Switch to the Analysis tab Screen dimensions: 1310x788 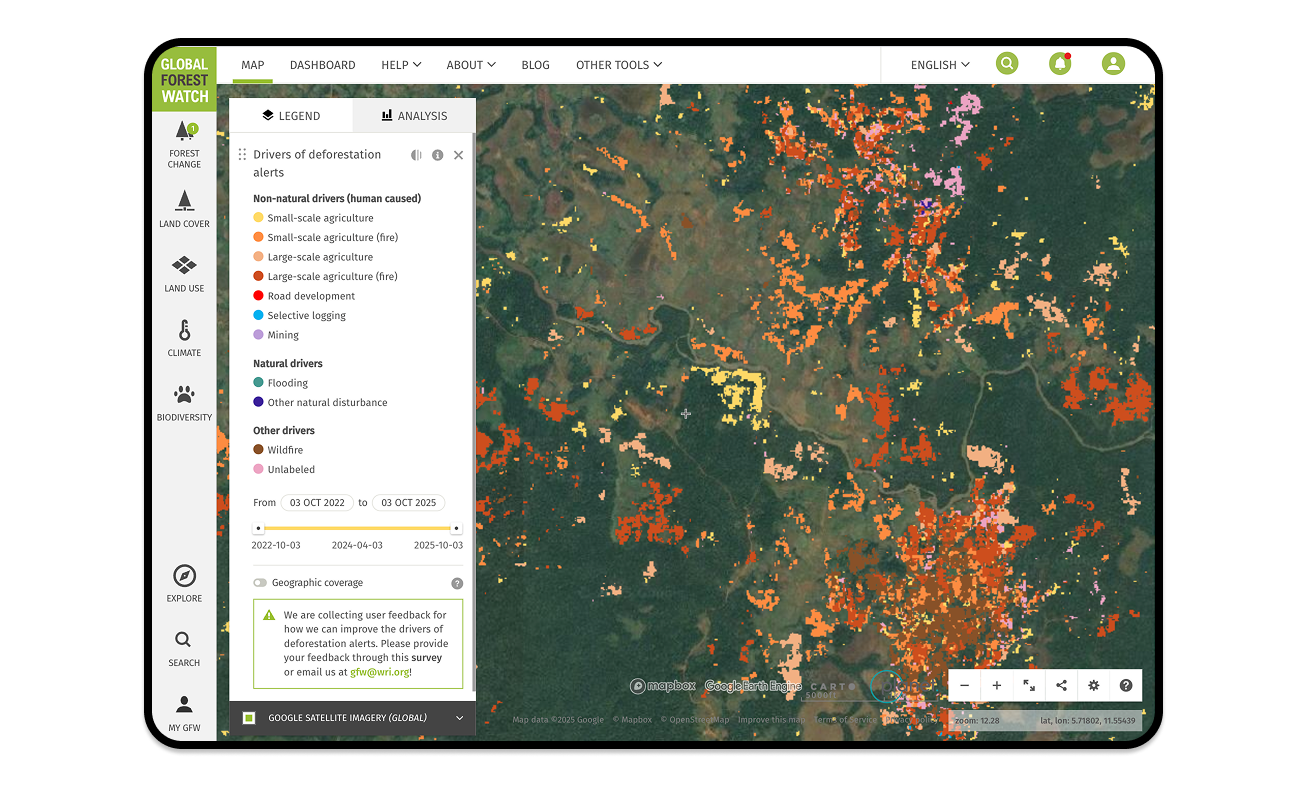pos(414,116)
